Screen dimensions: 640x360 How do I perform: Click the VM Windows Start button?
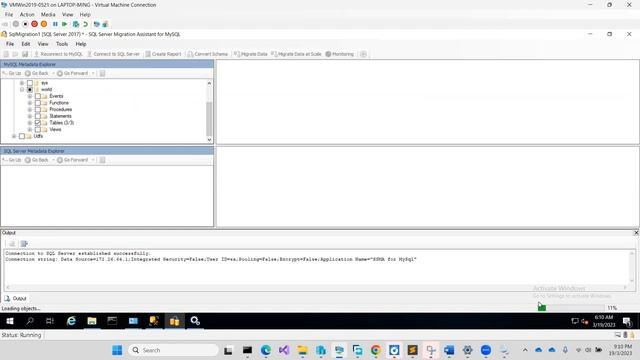(10, 321)
